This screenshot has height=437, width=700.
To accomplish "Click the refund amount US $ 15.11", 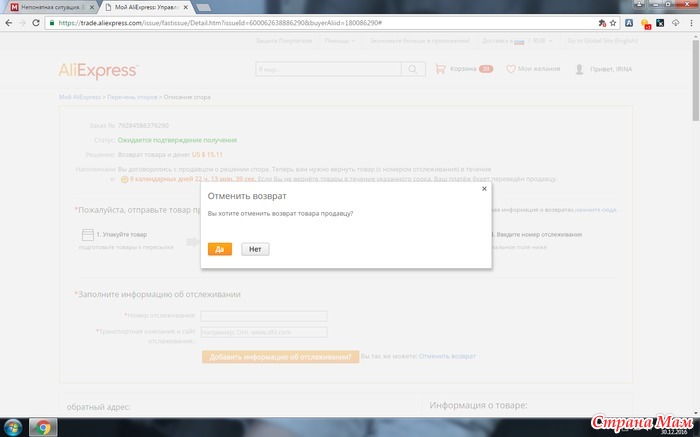I will (x=207, y=154).
